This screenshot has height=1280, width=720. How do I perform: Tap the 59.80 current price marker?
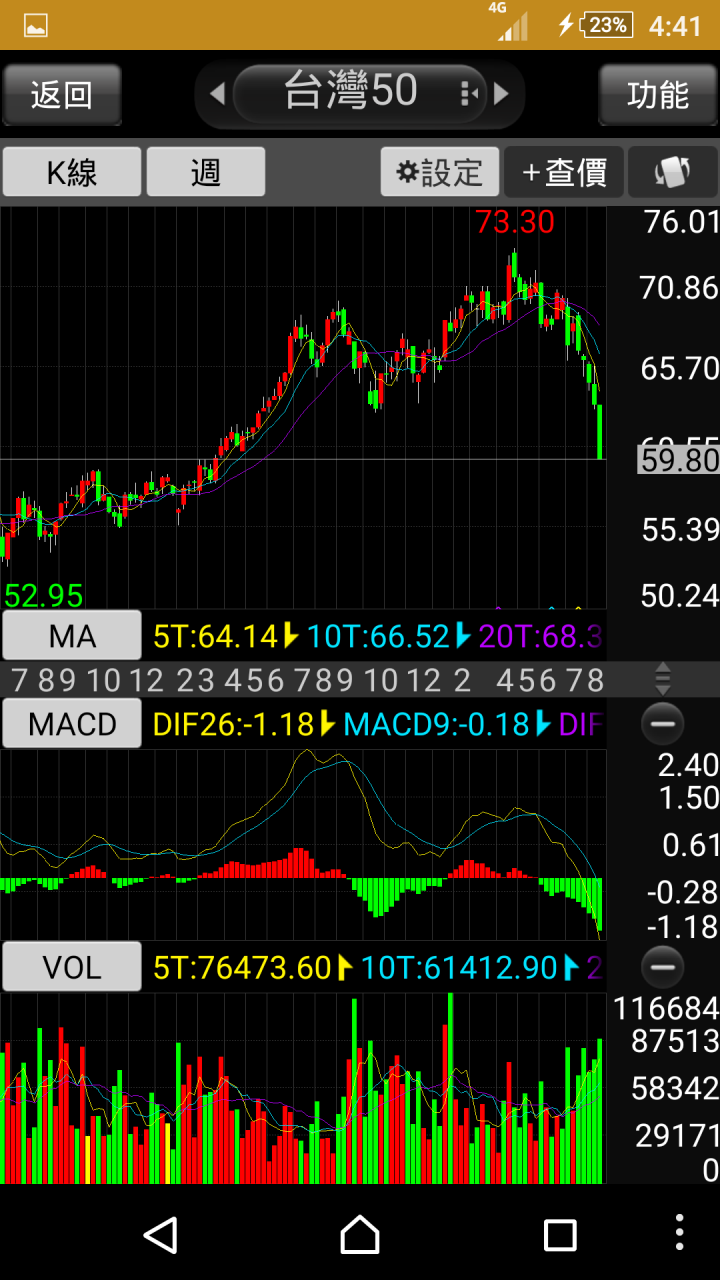(x=678, y=460)
